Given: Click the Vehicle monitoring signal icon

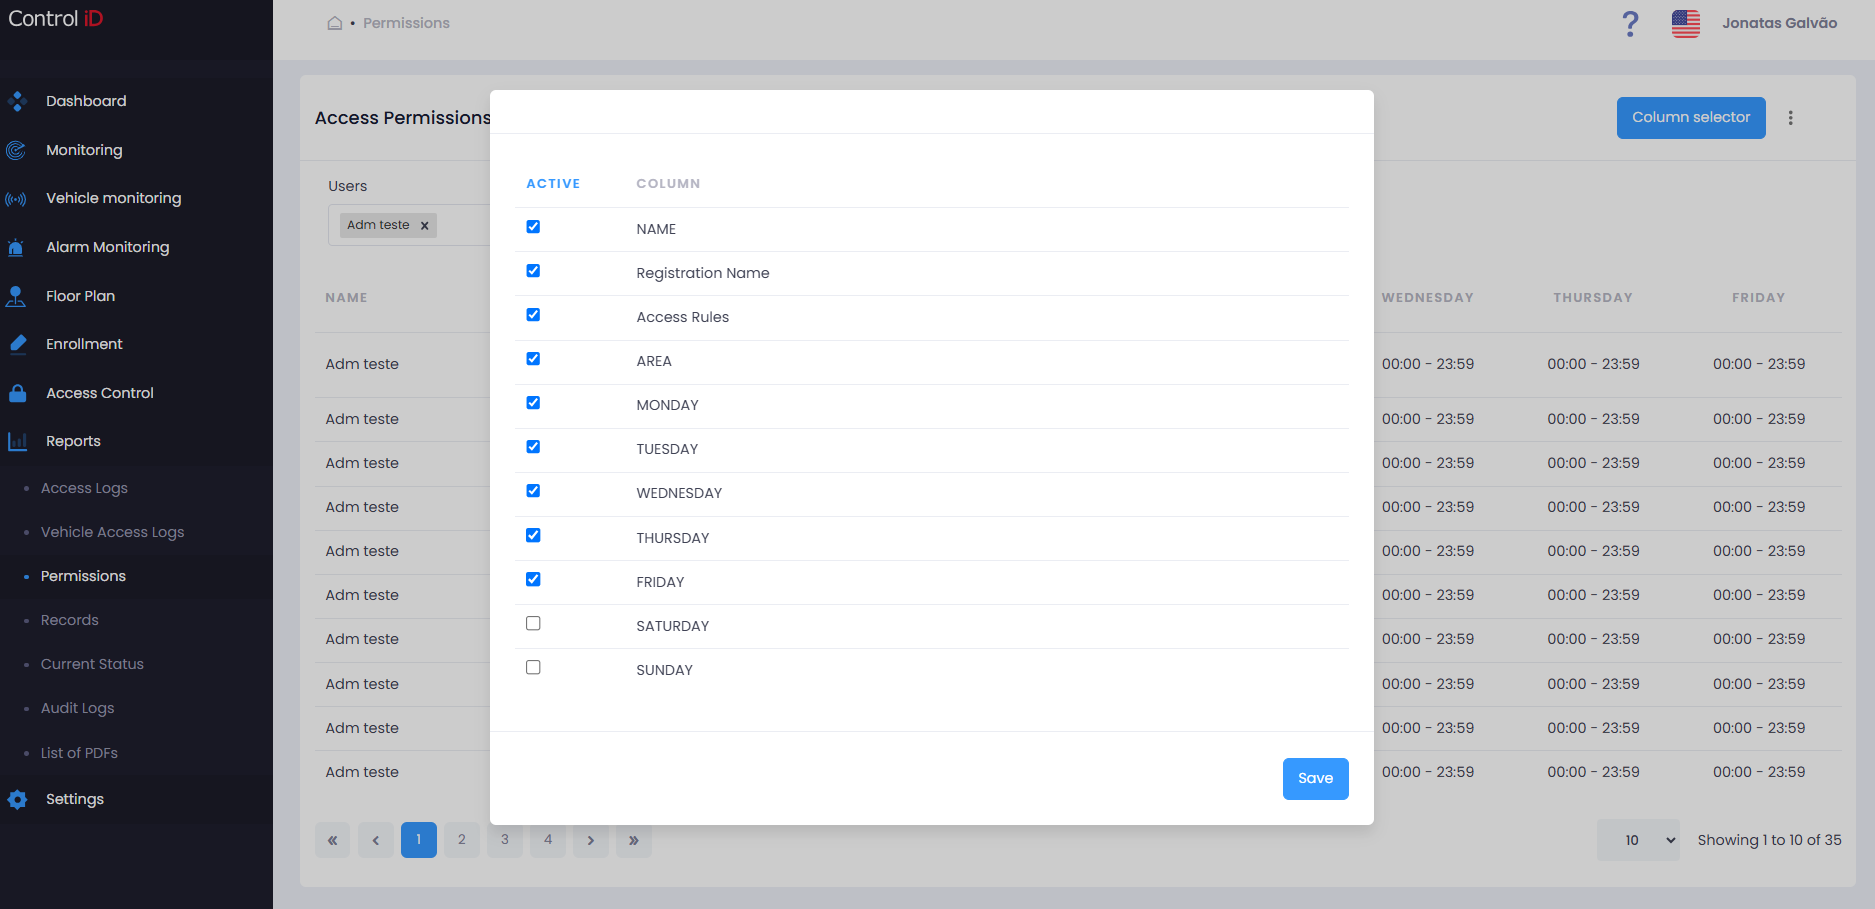Looking at the screenshot, I should (16, 199).
